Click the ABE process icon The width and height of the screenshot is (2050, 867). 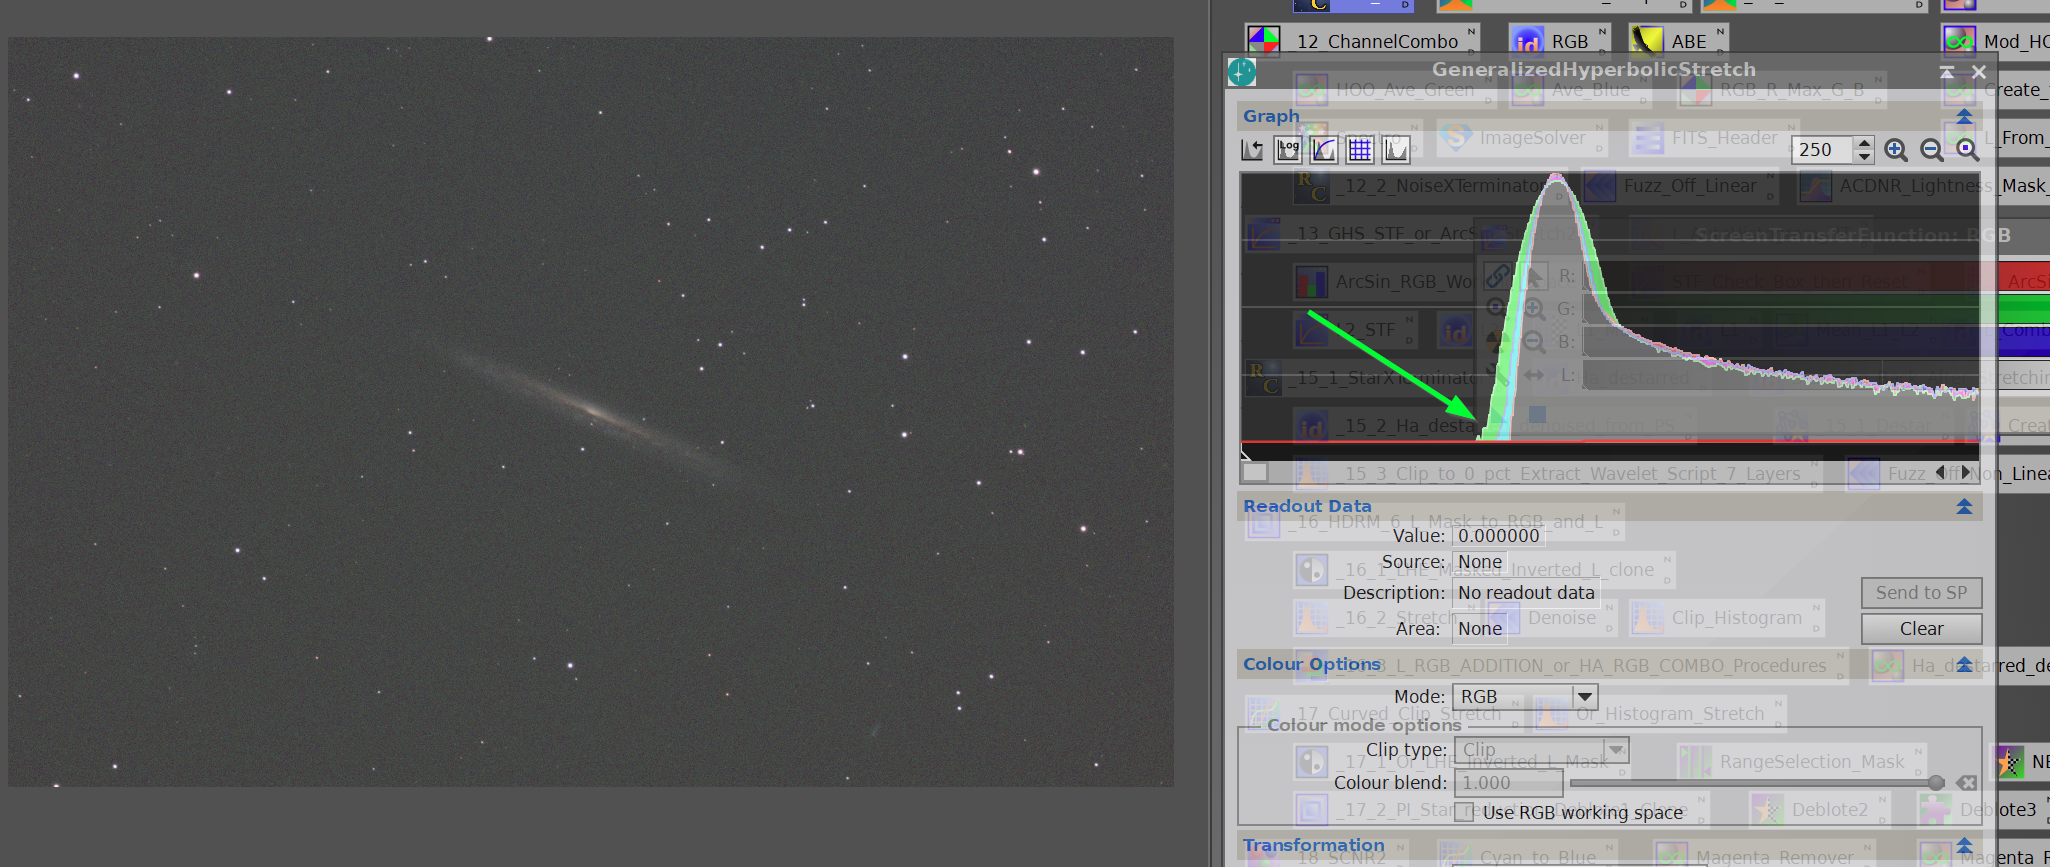coord(1647,41)
